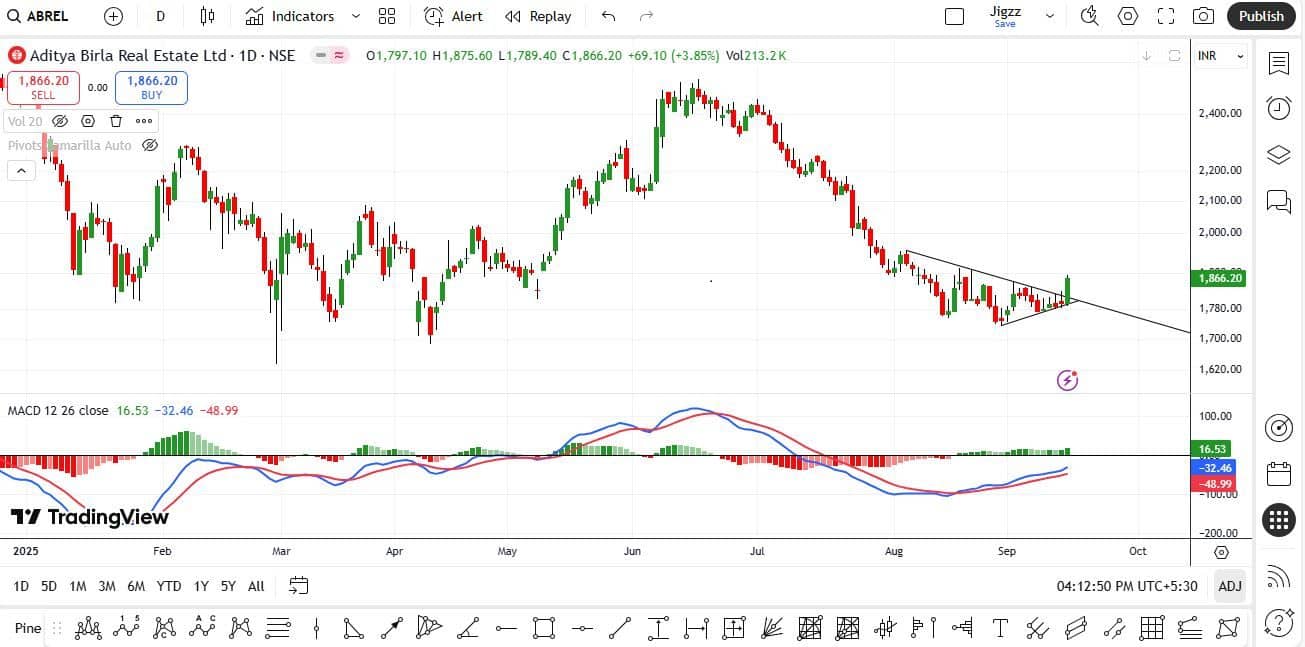Open the D interval selector

(x=161, y=16)
